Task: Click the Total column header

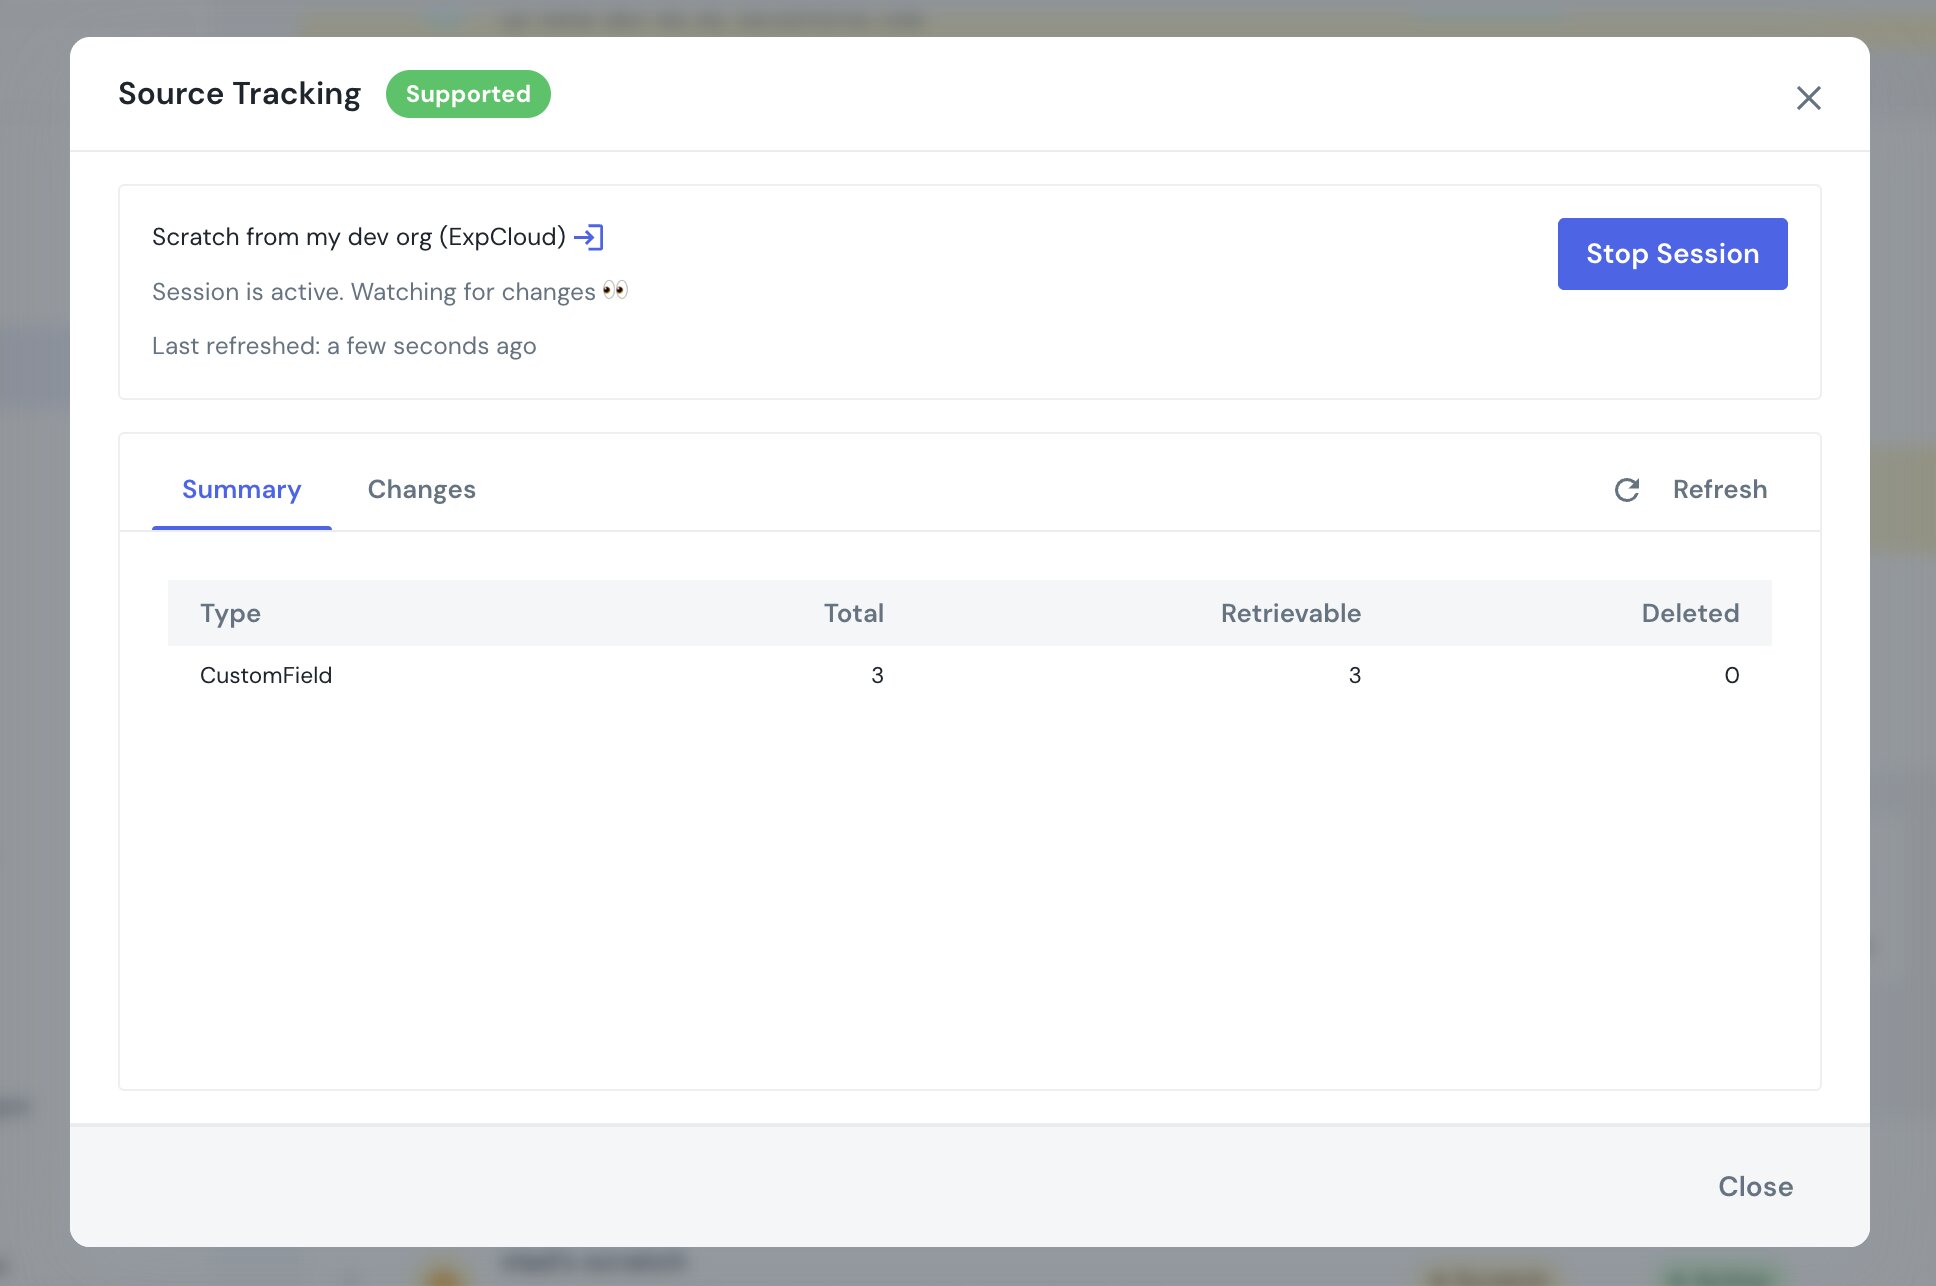Action: [853, 613]
